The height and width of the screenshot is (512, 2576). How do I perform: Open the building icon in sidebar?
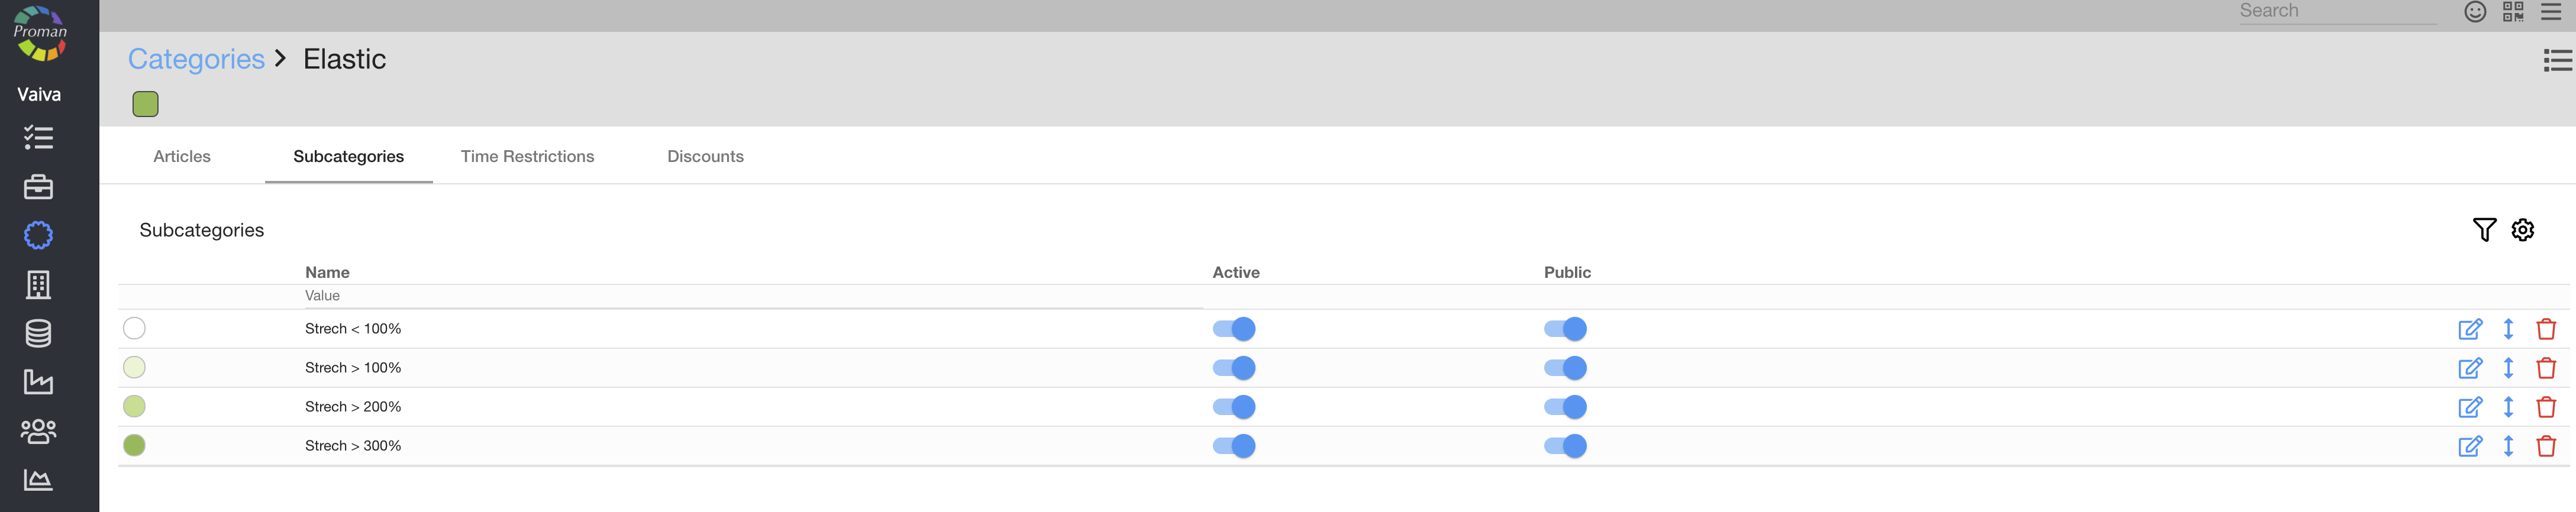38,285
